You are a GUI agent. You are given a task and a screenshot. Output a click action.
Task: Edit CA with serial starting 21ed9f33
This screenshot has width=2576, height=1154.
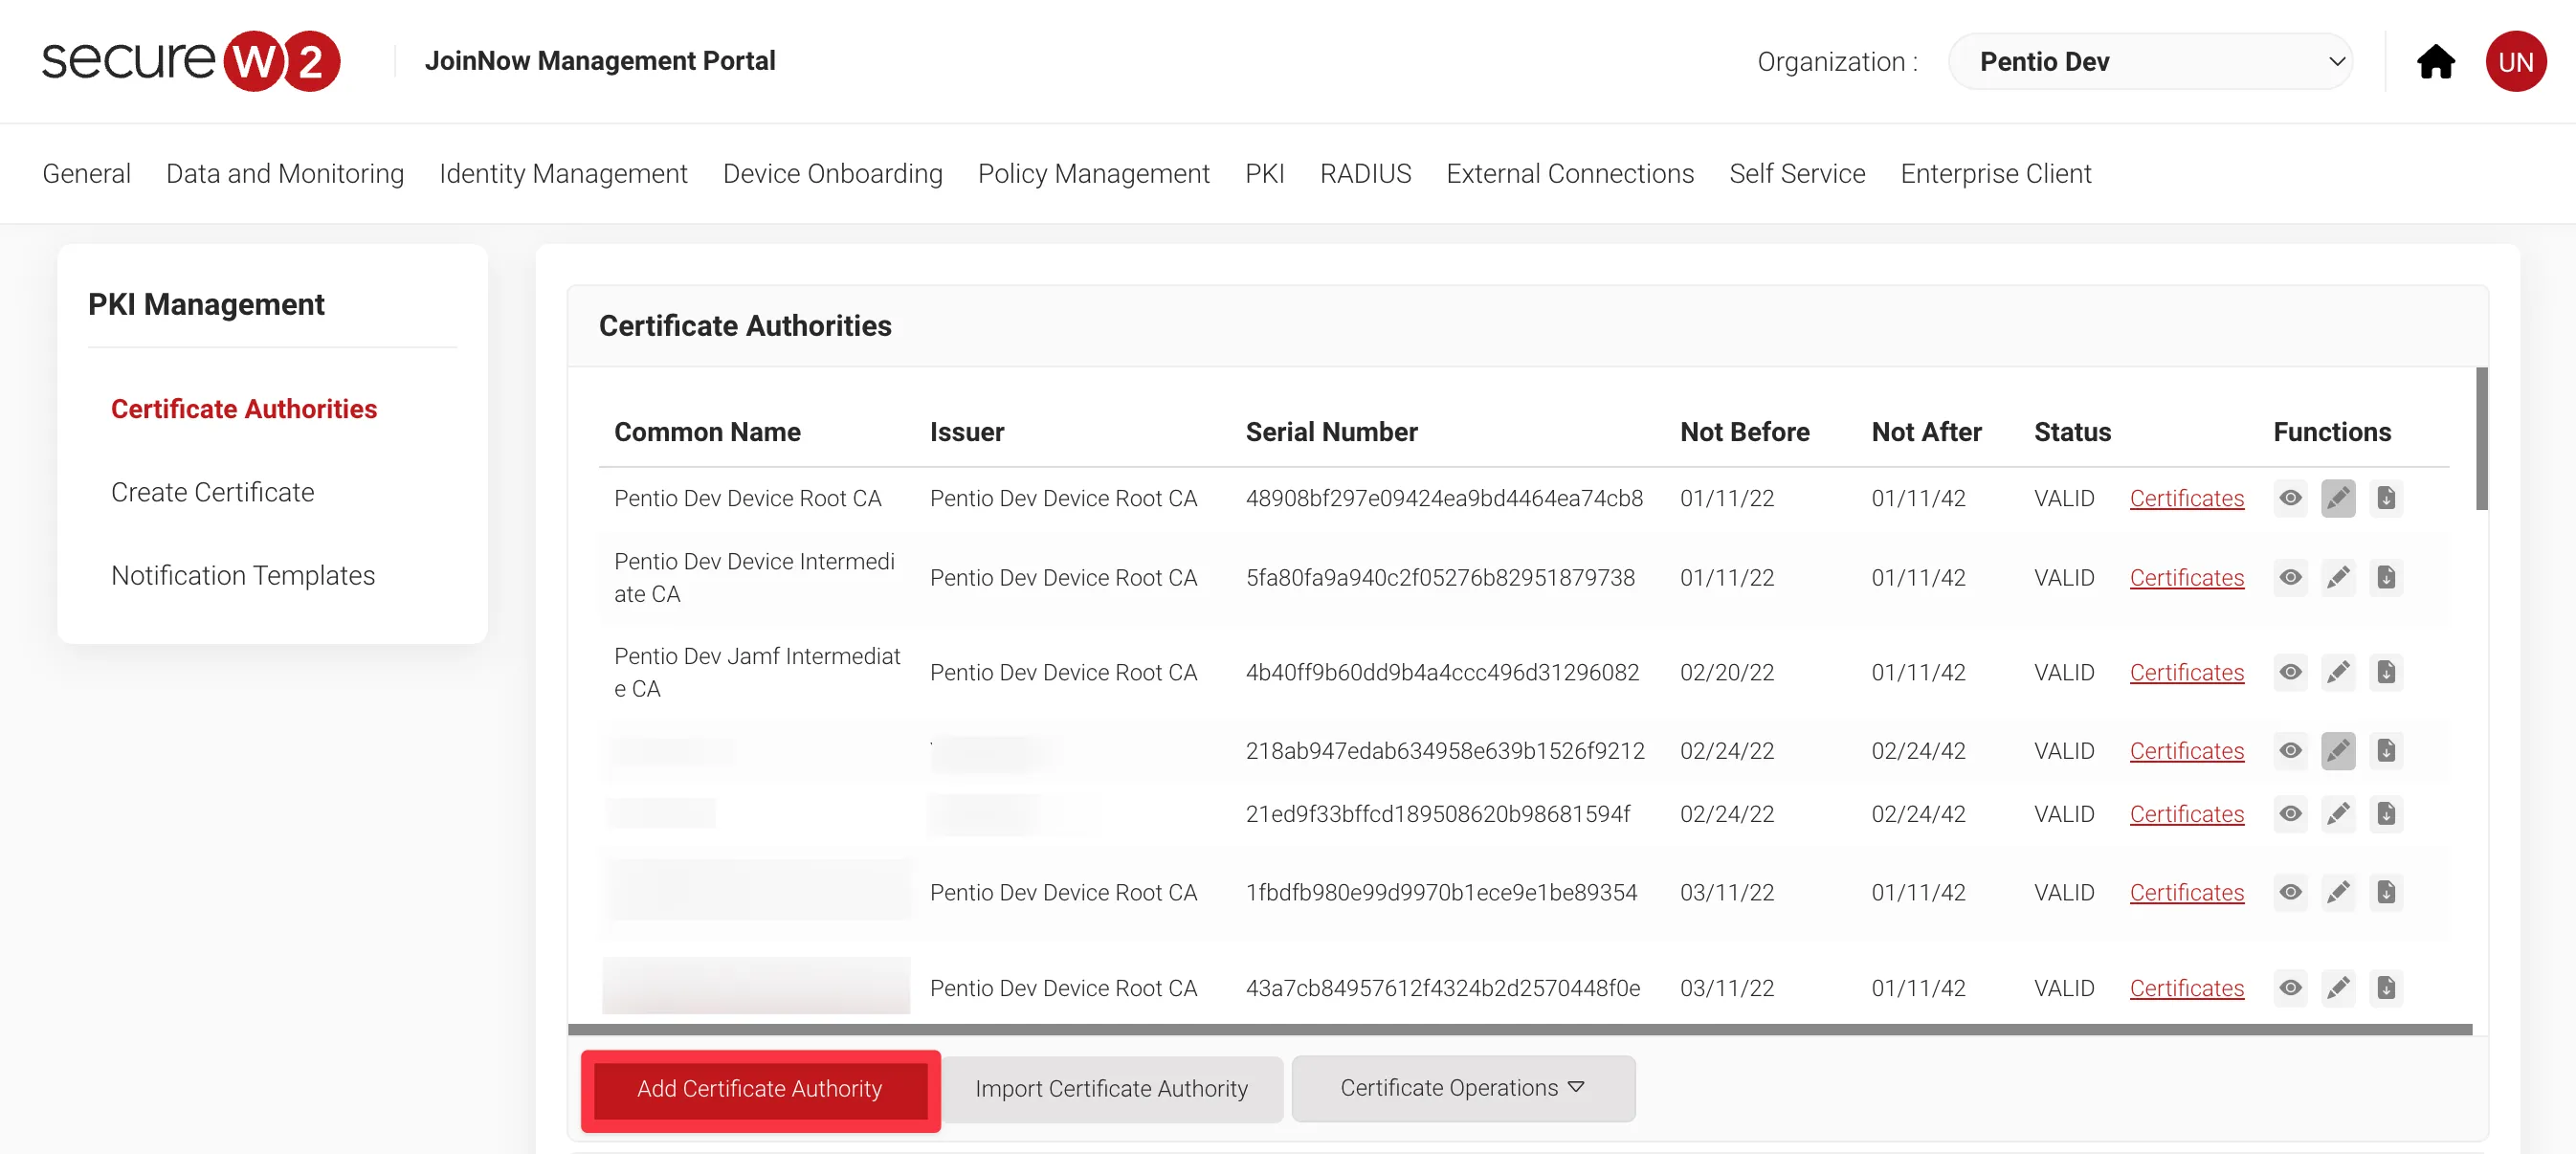[x=2338, y=814]
